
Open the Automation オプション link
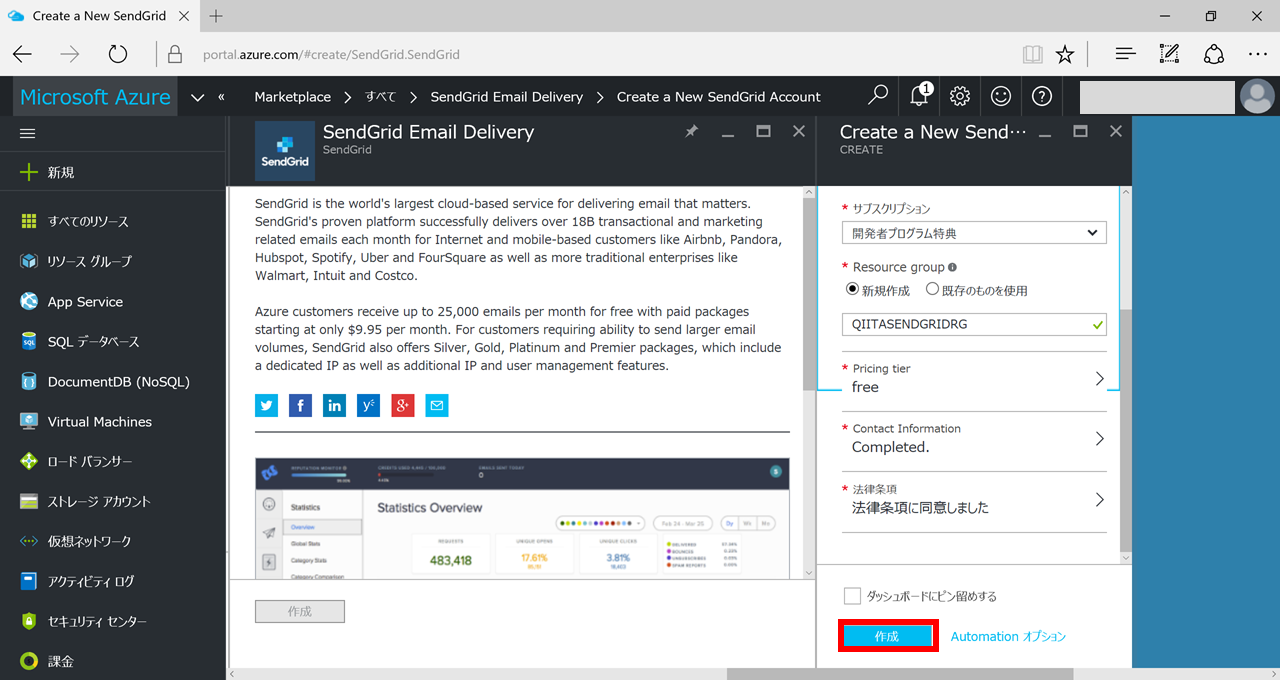tap(1008, 636)
